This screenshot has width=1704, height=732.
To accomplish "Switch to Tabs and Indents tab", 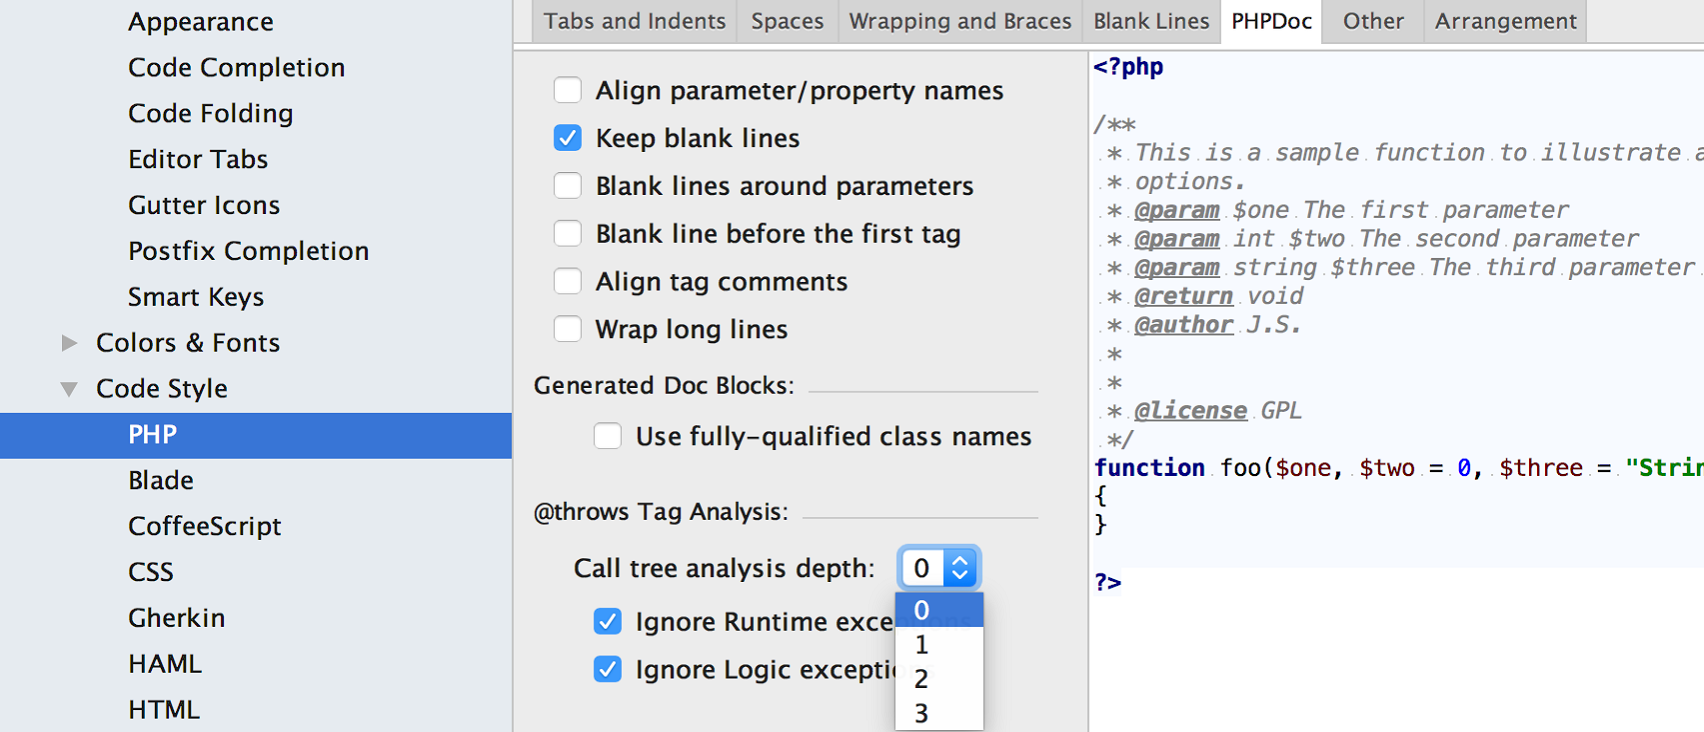I will (x=634, y=21).
